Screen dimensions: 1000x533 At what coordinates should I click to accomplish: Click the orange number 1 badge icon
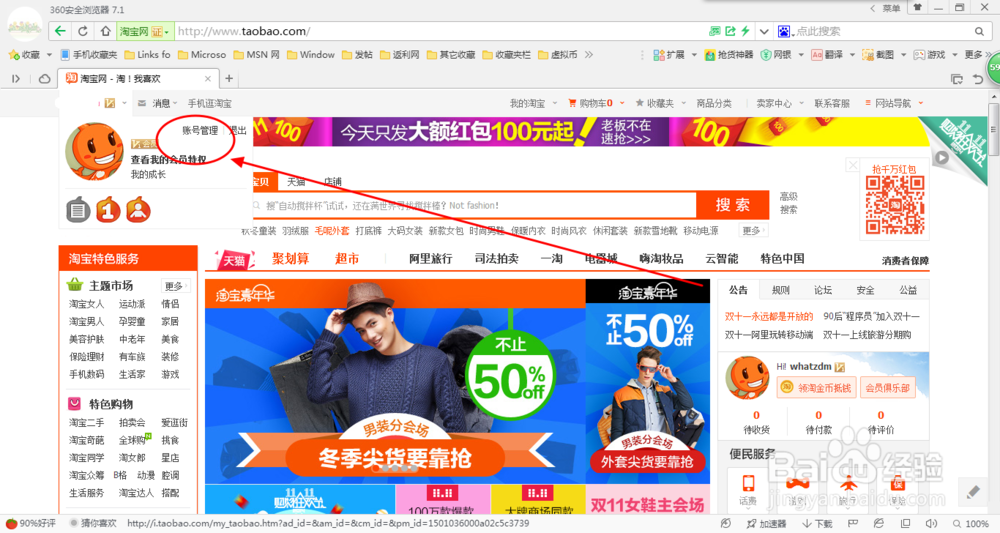pyautogui.click(x=108, y=210)
